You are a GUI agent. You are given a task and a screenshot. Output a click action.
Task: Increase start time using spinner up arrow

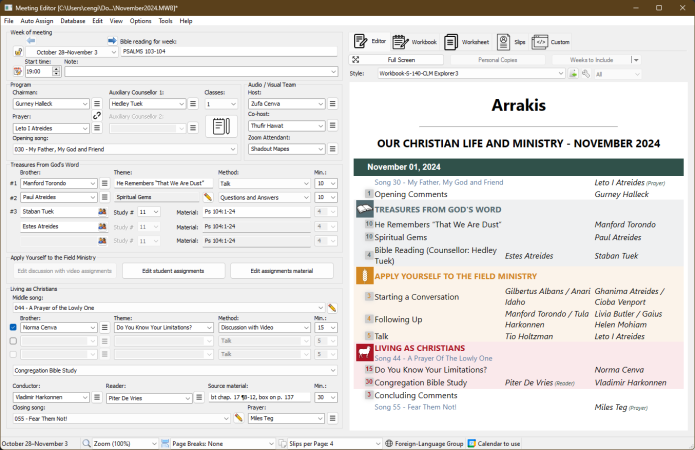[x=56, y=69]
